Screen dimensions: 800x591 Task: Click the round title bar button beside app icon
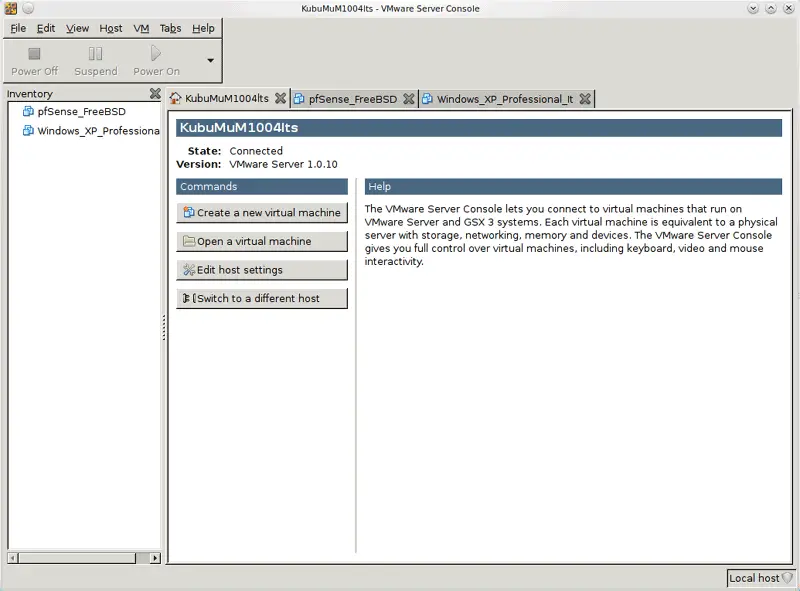pos(28,8)
